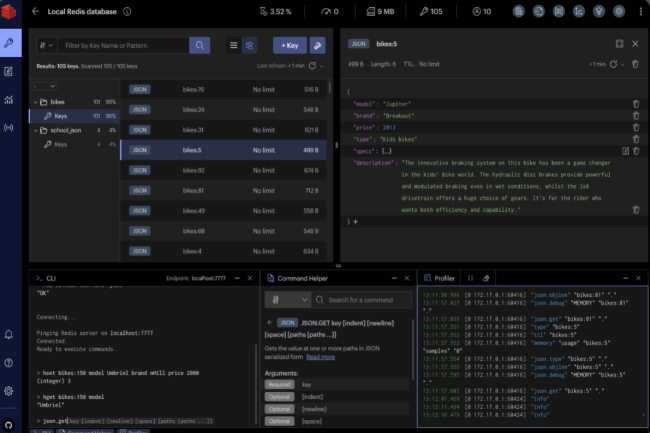
Task: Select the bikes:92 key row
Action: [223, 170]
